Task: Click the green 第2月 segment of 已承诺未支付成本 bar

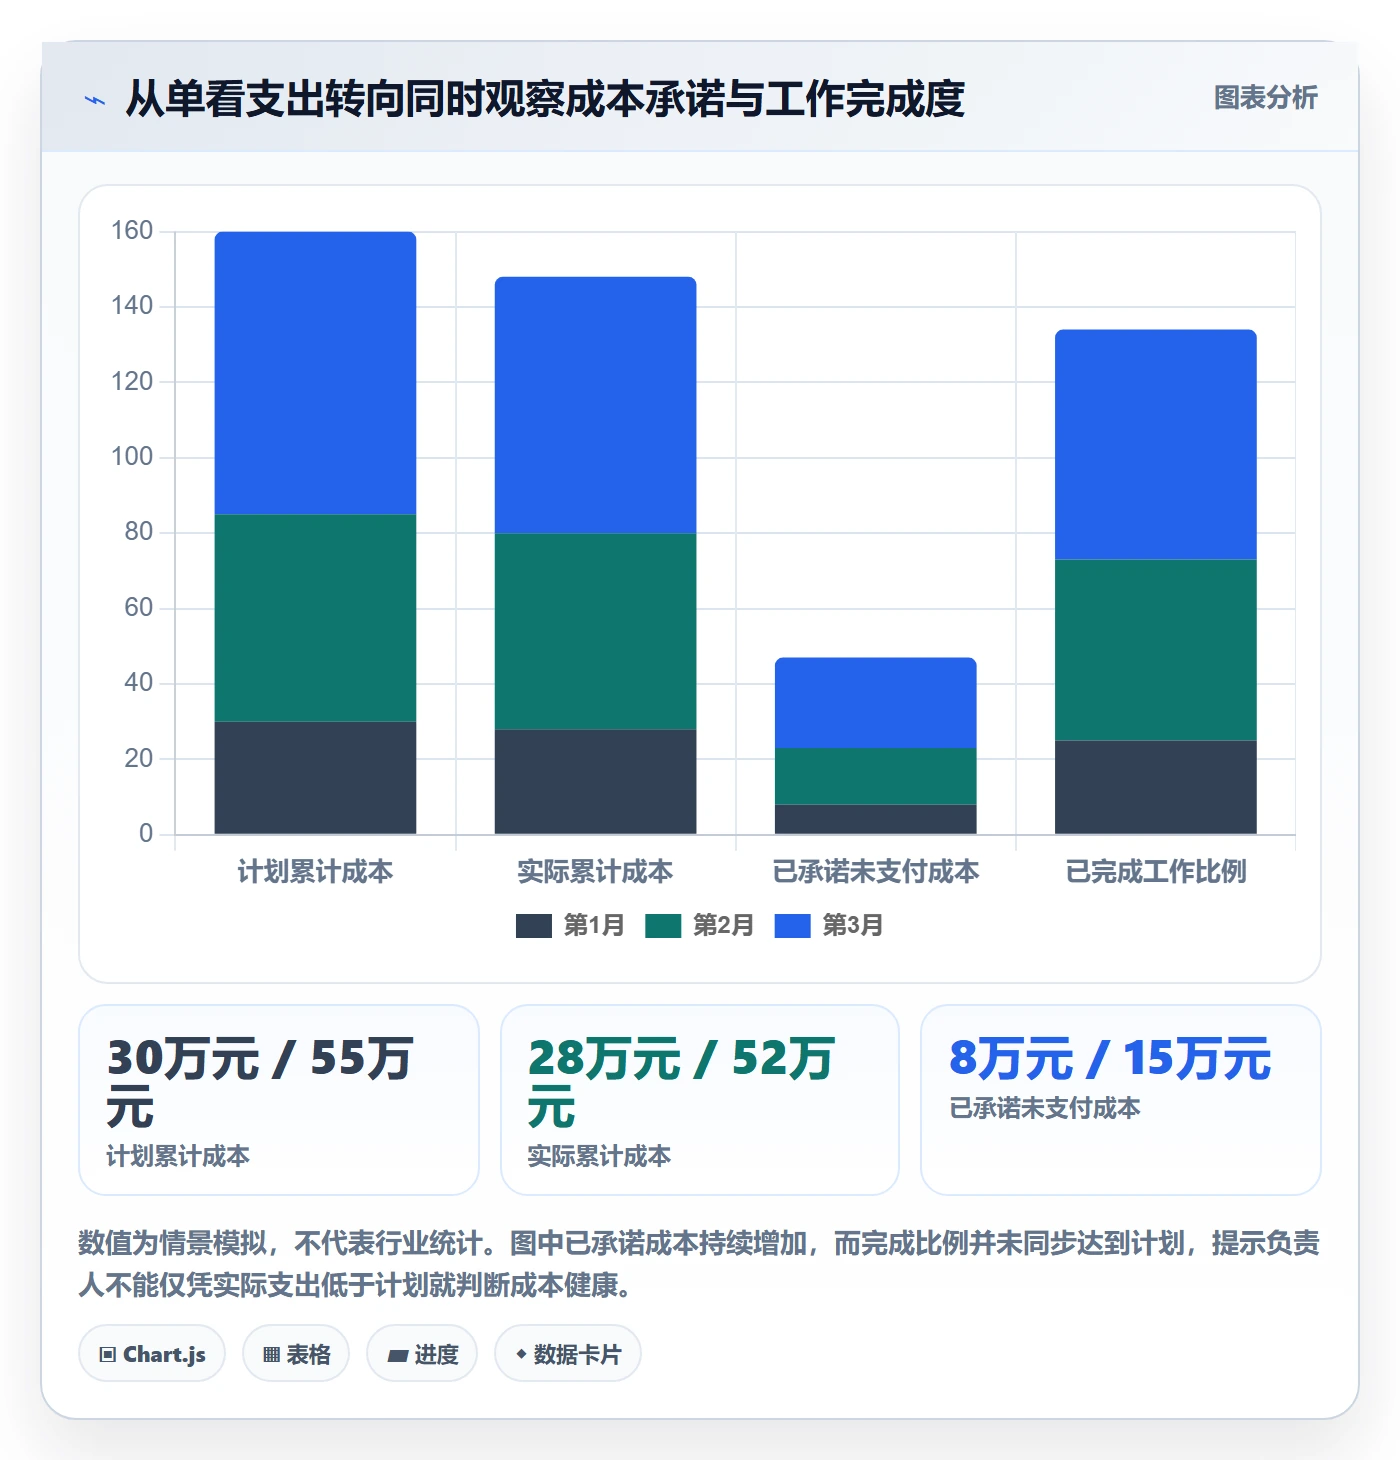Action: tap(876, 776)
